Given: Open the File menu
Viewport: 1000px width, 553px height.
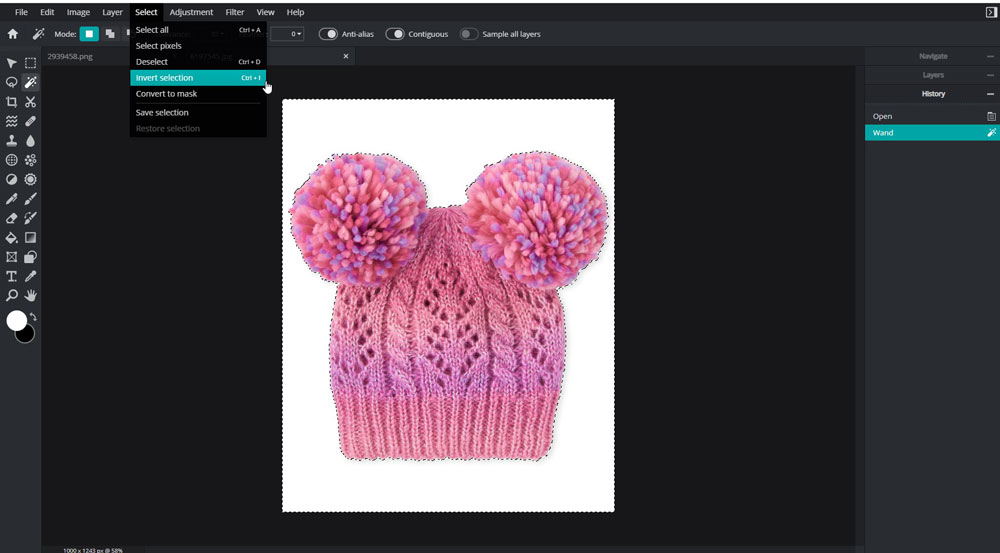Looking at the screenshot, I should coord(21,12).
